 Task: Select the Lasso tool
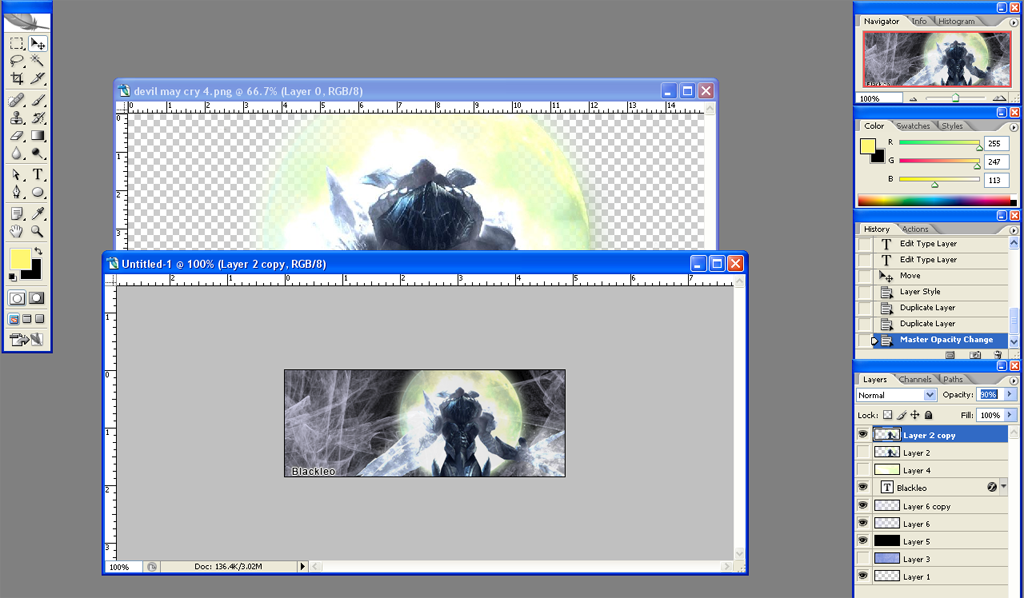17,61
